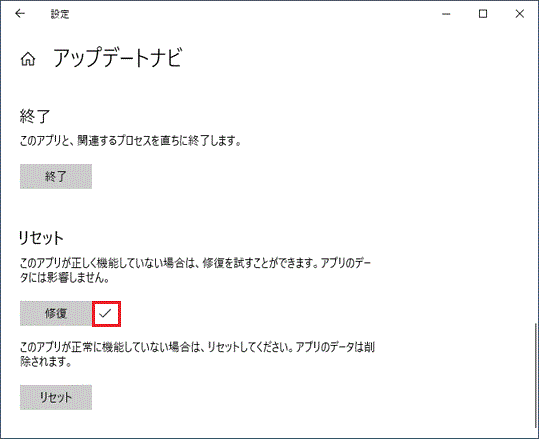Click the 修復 repair button

click(x=56, y=313)
